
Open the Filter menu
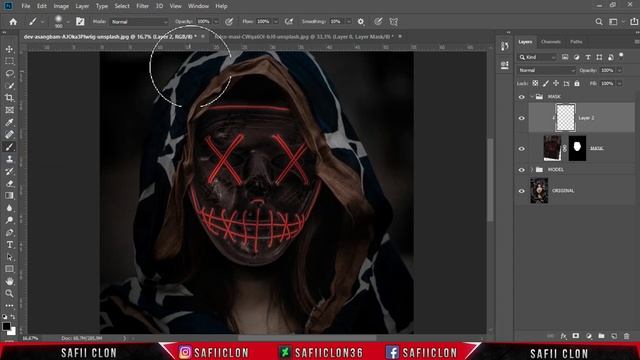click(x=142, y=6)
